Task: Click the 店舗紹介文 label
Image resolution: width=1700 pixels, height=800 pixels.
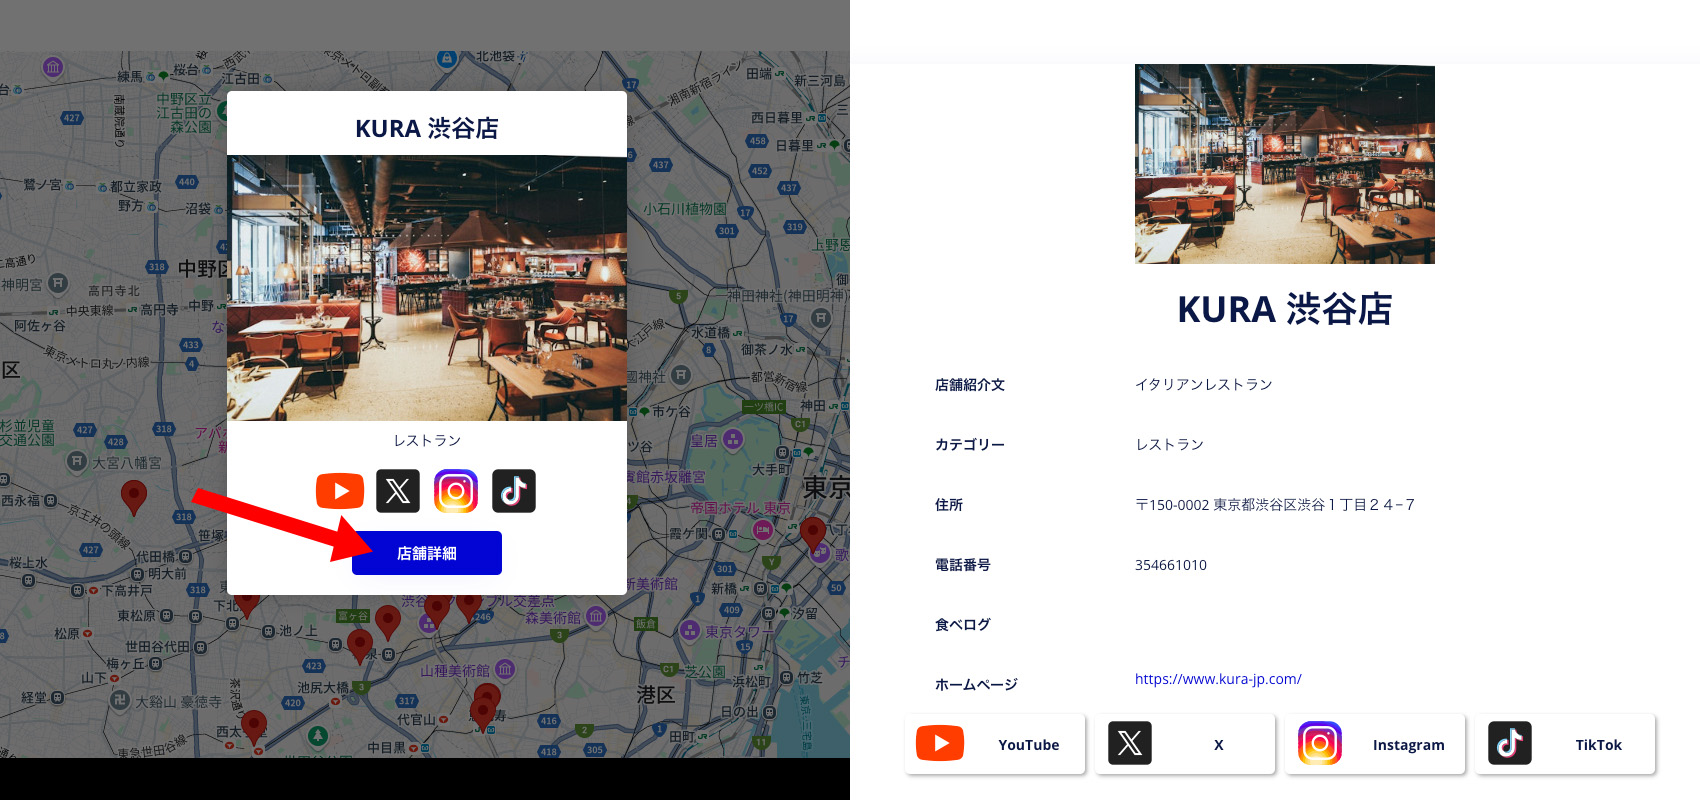Action: point(970,385)
